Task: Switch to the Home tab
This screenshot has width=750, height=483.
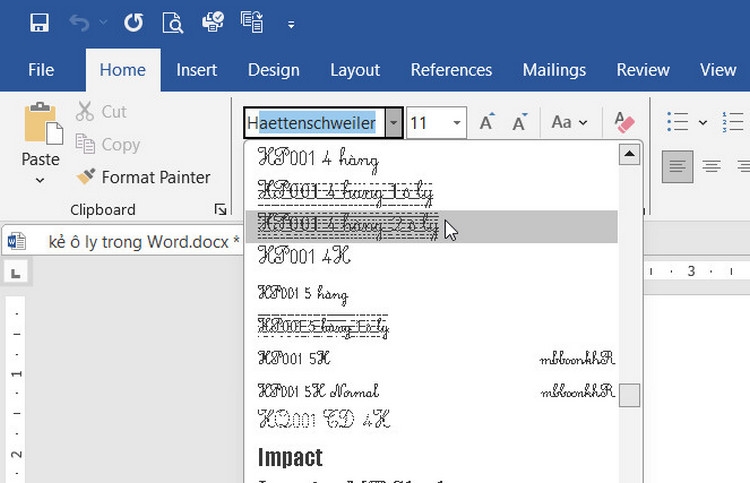Action: 123,70
